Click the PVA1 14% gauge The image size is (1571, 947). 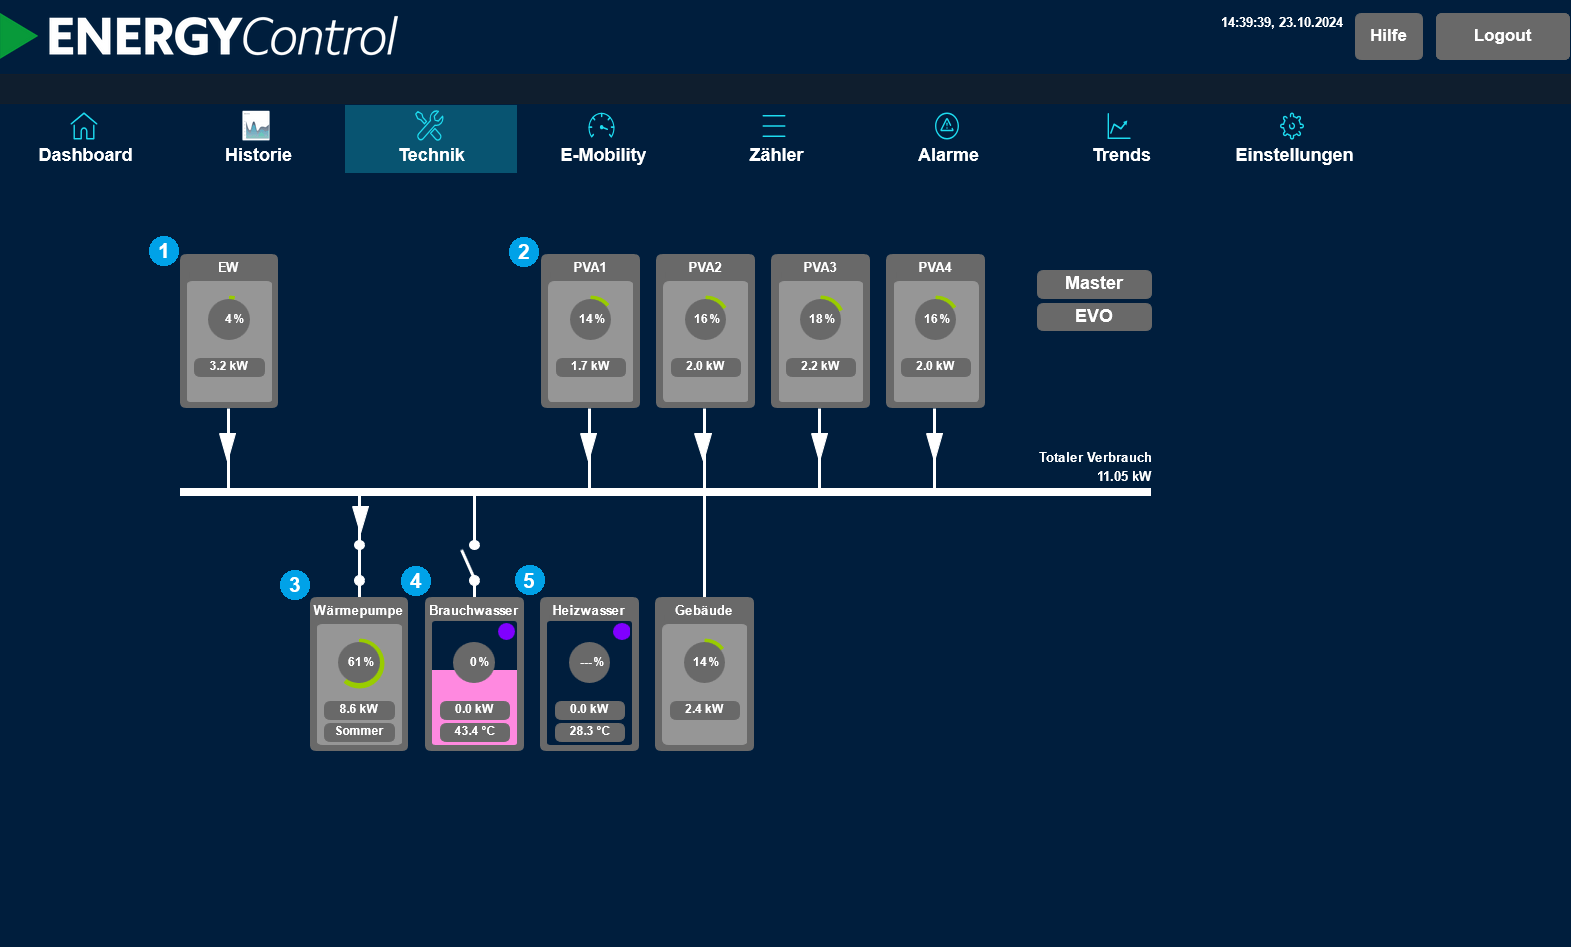[x=590, y=319]
